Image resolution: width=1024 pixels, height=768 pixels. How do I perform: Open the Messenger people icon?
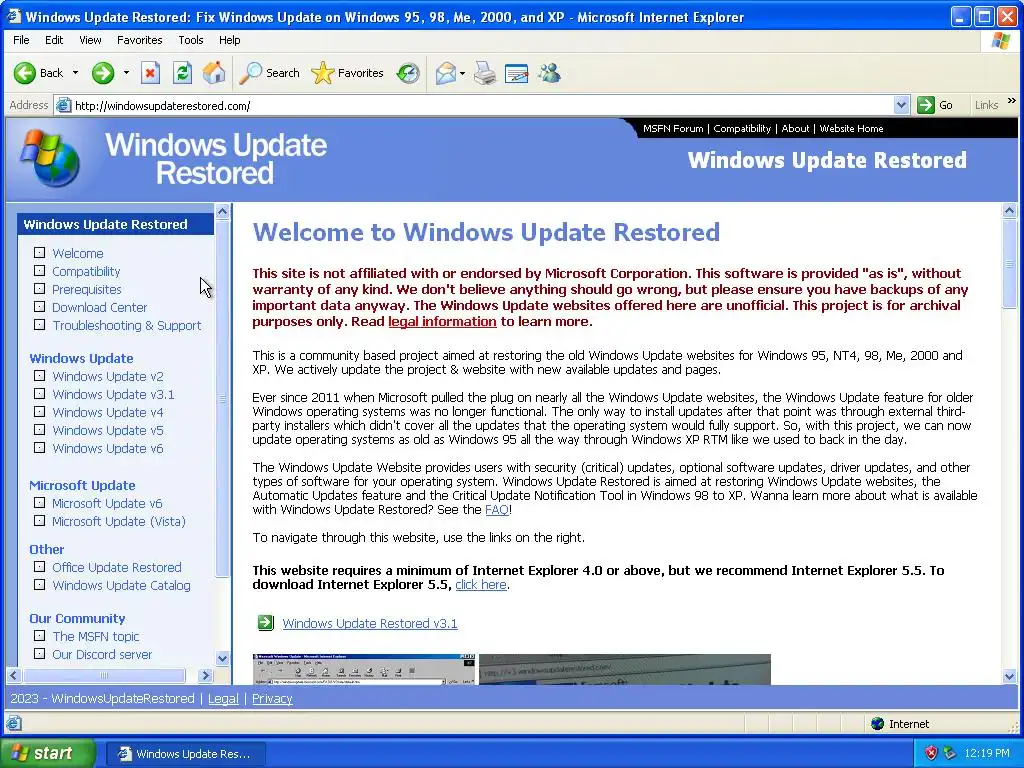(549, 73)
